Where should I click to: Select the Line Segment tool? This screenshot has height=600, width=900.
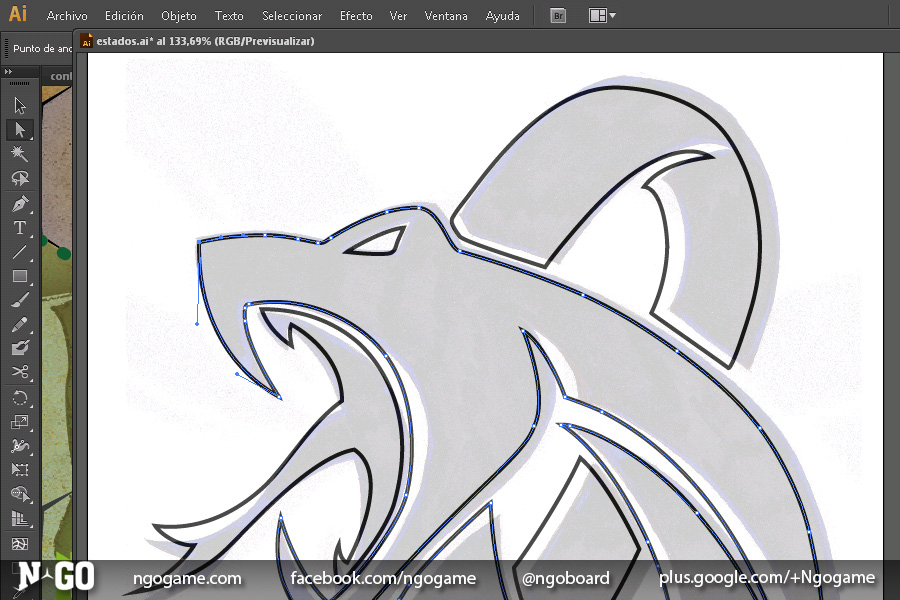coord(19,252)
